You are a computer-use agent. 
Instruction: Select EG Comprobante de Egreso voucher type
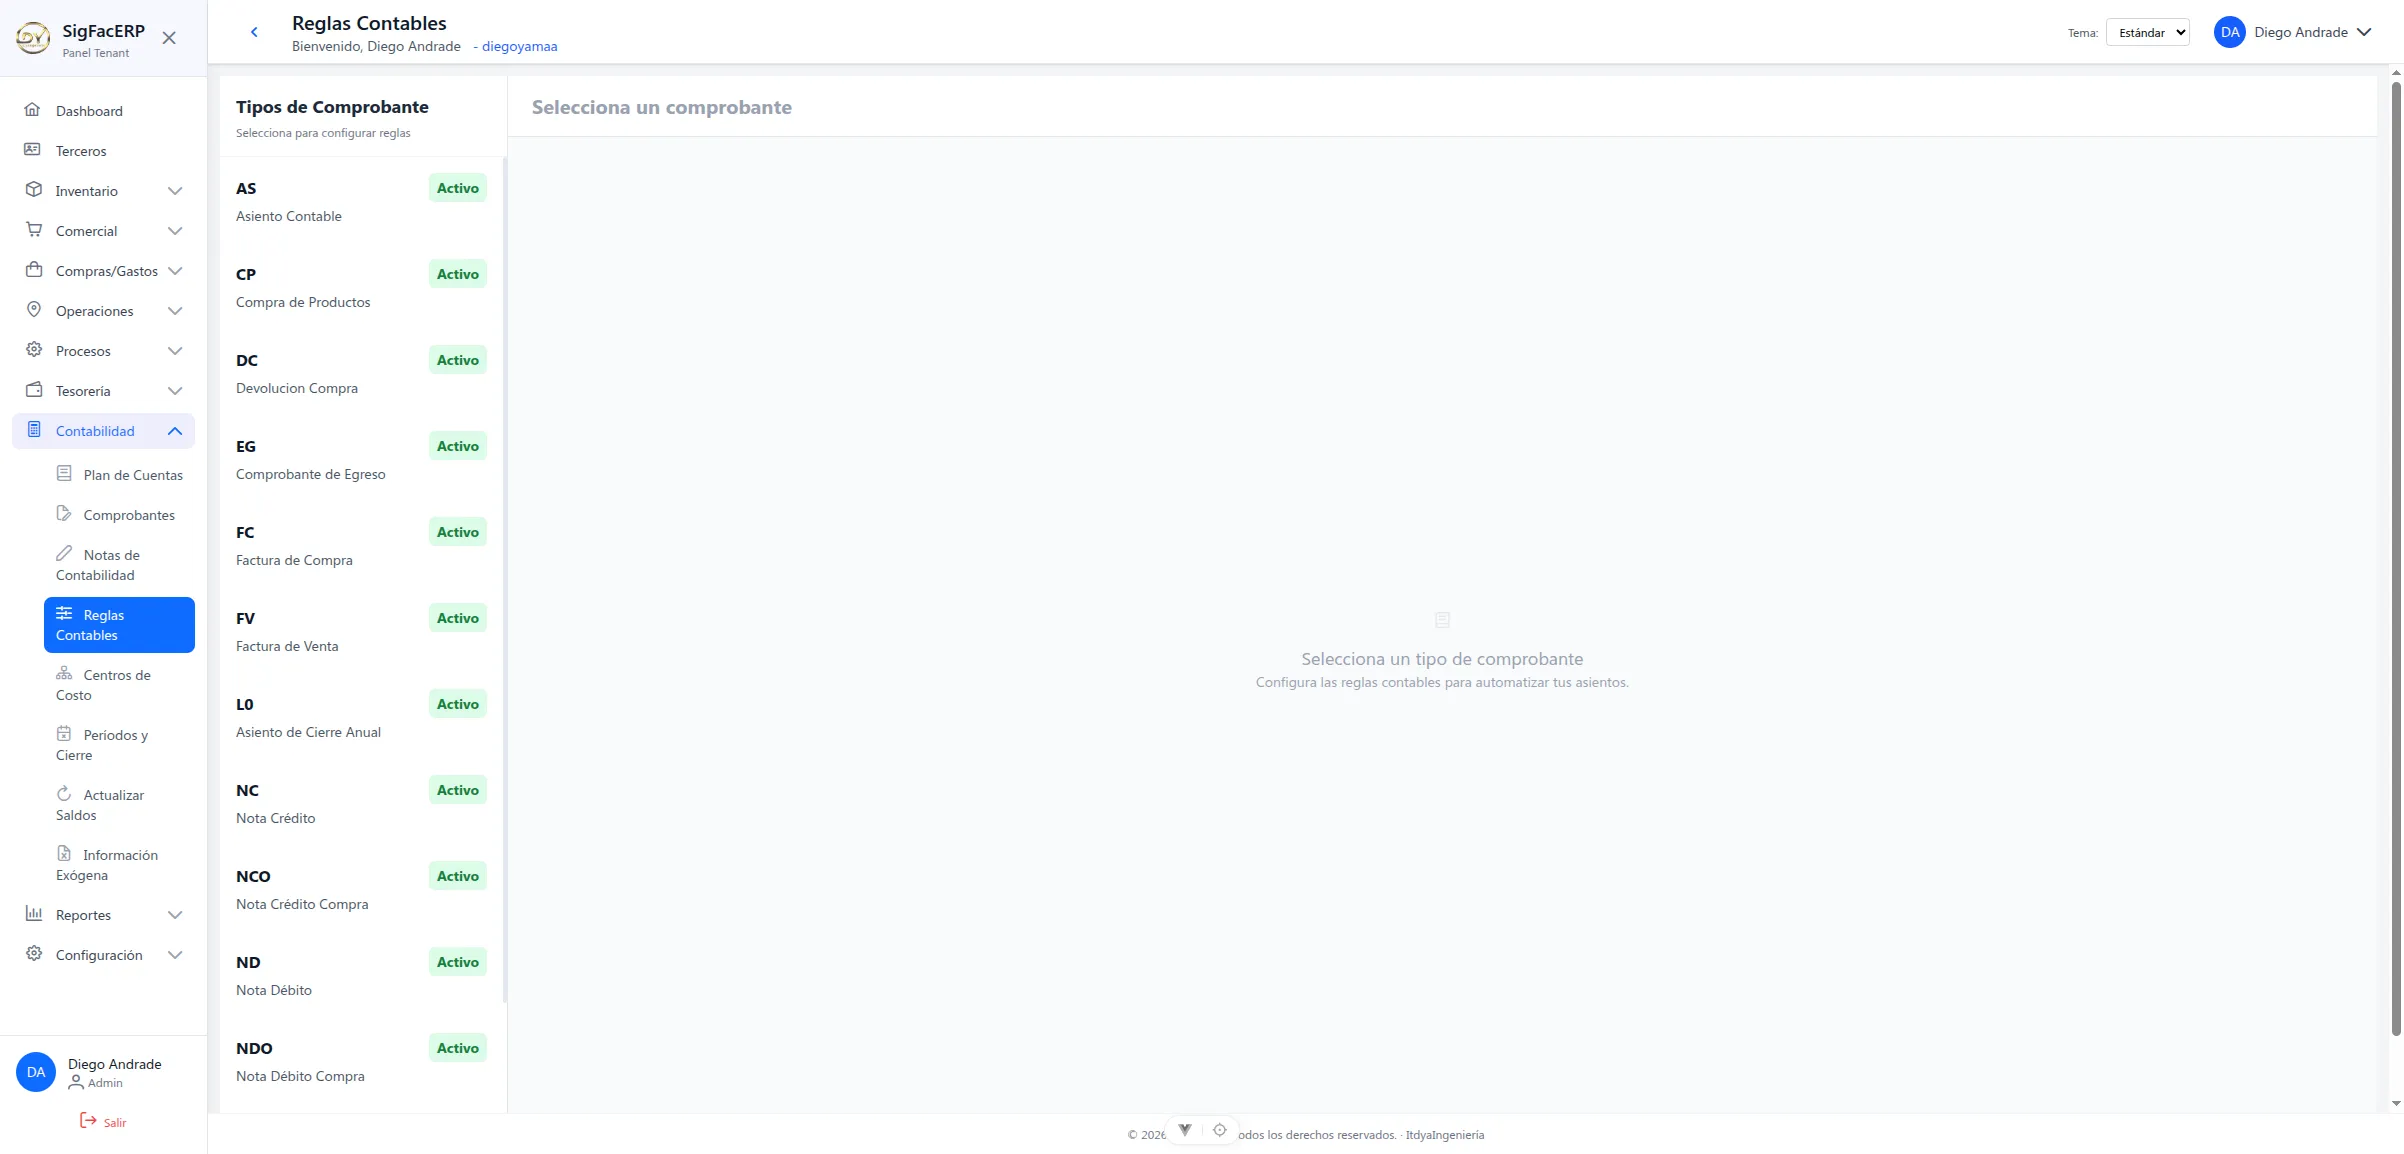[361, 459]
